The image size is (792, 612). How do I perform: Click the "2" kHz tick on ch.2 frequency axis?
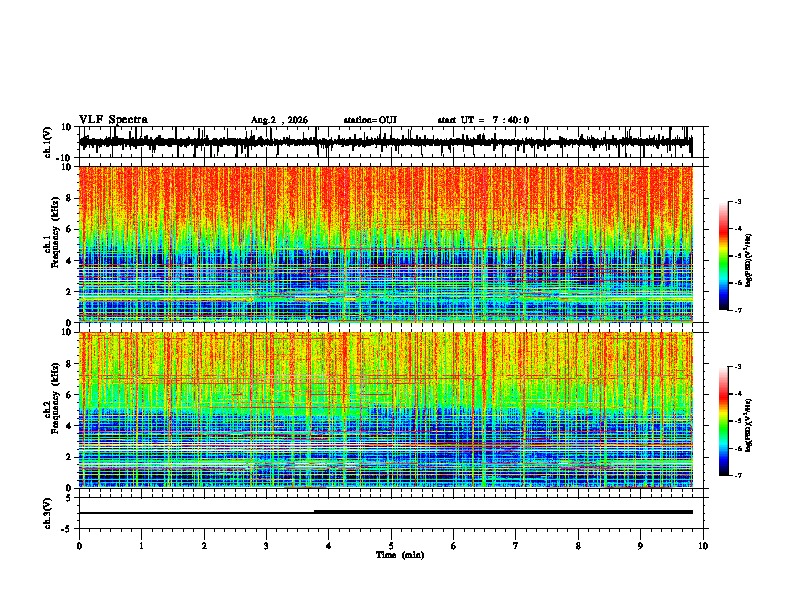(x=69, y=457)
